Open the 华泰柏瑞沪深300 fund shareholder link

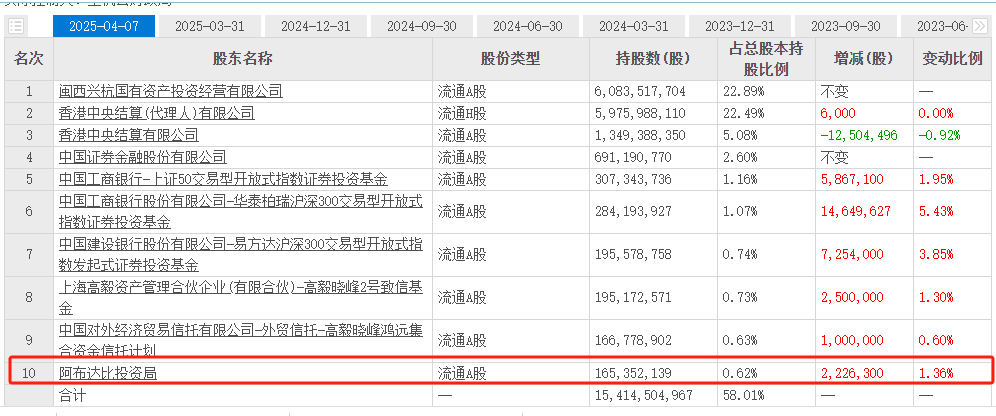tap(240, 211)
